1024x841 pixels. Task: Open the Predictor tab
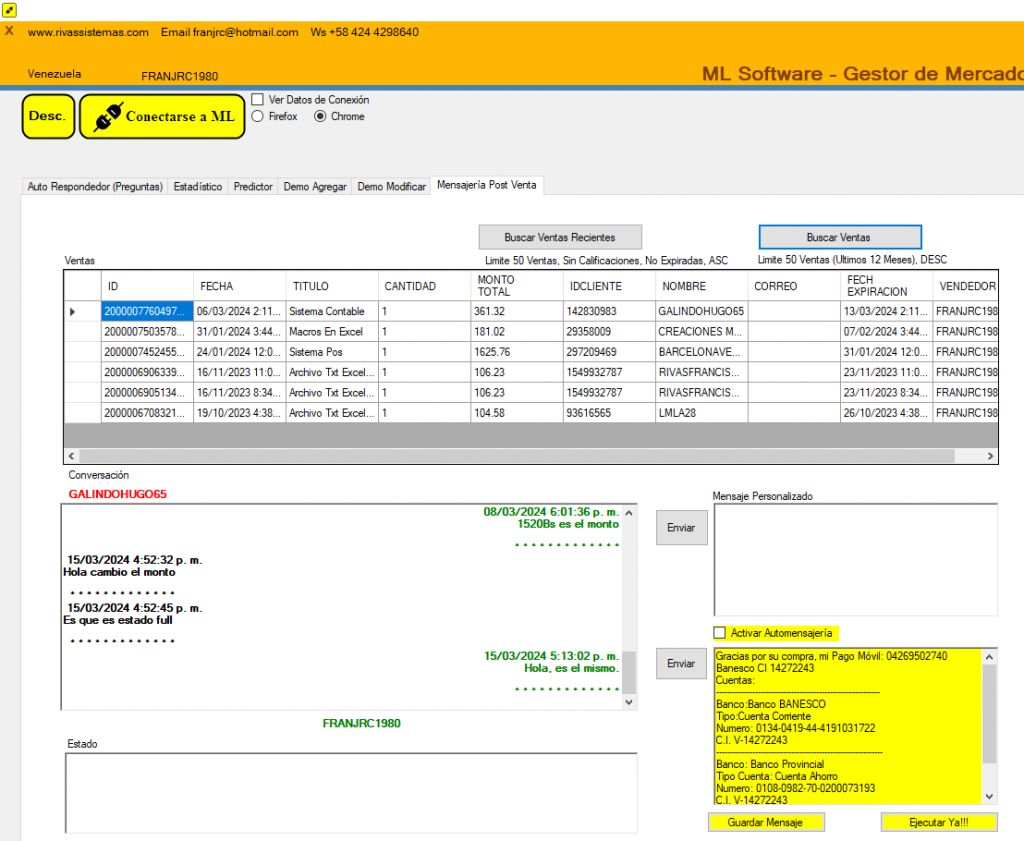252,185
